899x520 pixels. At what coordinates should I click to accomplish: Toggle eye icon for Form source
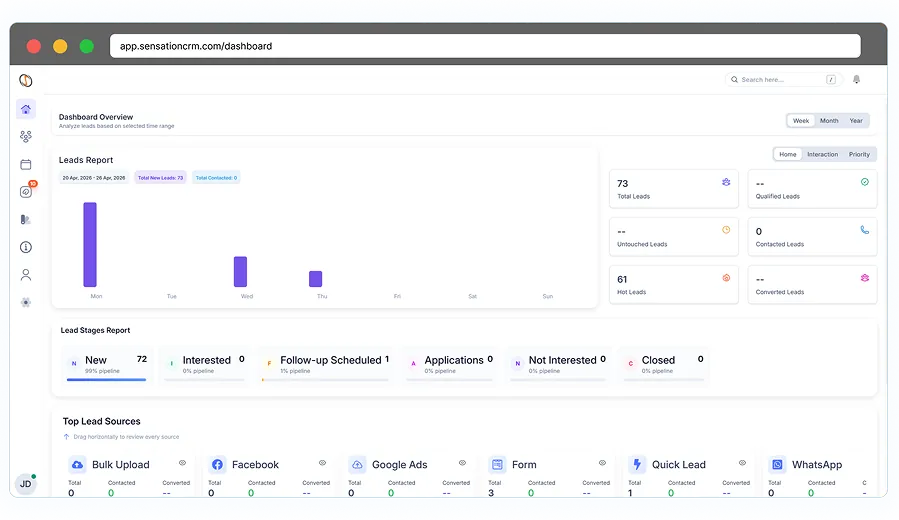click(x=602, y=463)
